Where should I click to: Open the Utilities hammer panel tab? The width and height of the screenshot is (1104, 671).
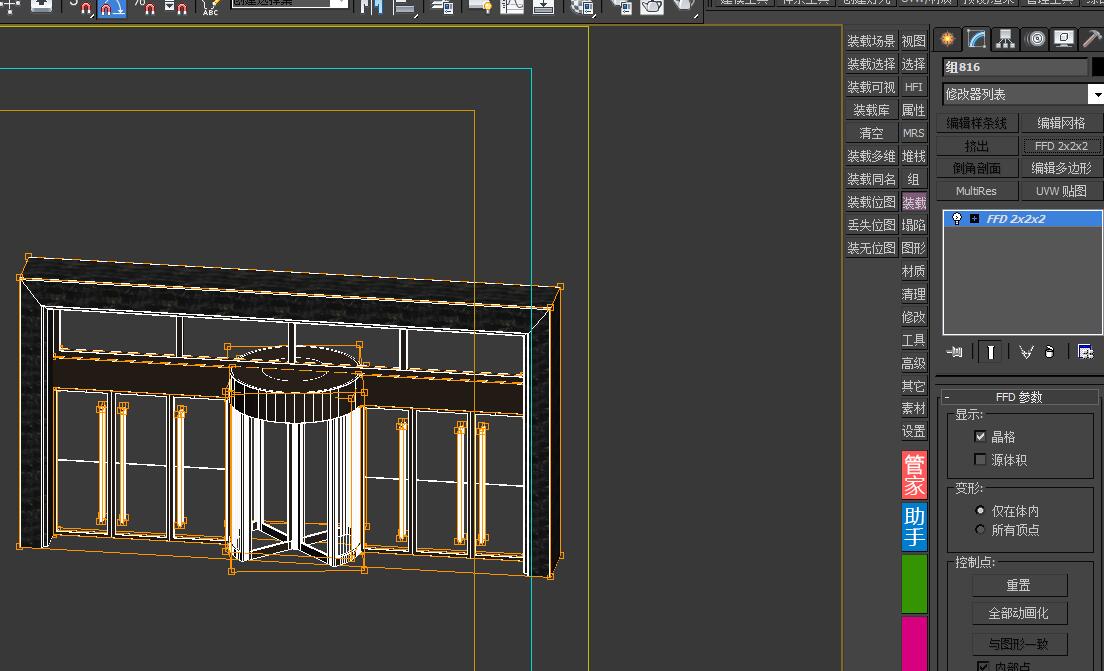point(1092,39)
